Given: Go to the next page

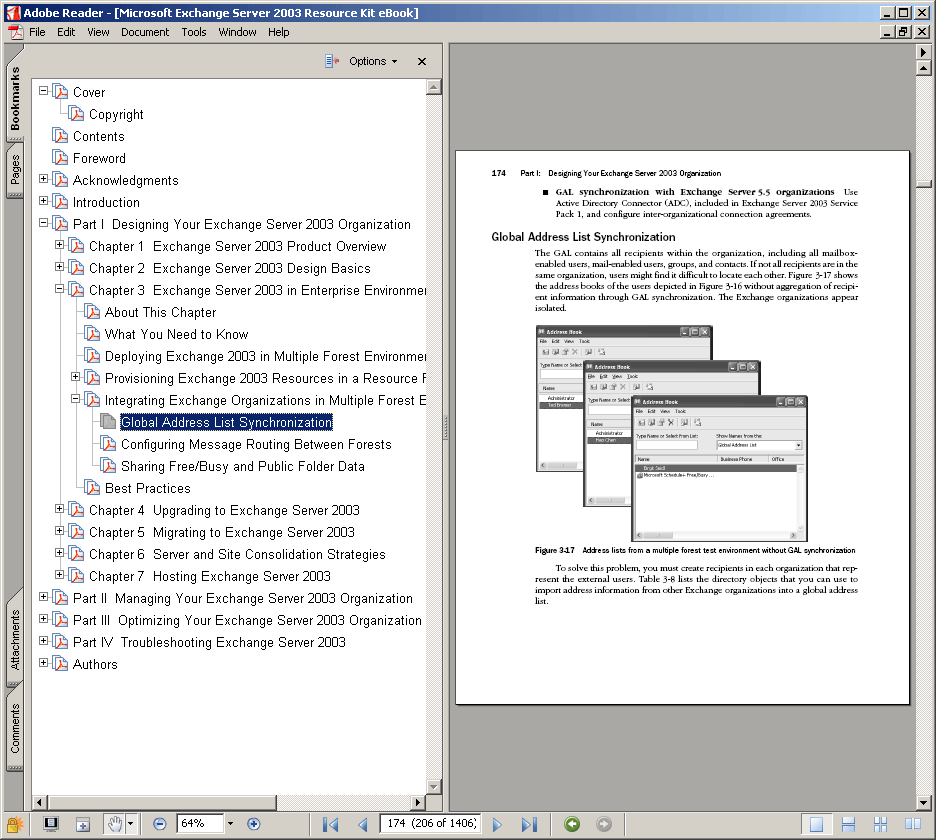Looking at the screenshot, I should coord(497,824).
